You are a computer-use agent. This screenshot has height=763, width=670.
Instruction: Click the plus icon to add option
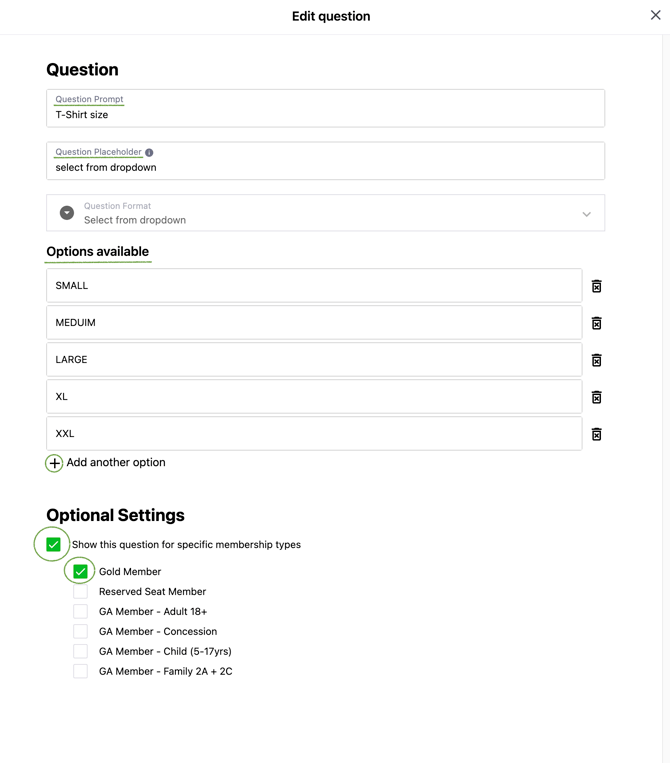(x=54, y=463)
